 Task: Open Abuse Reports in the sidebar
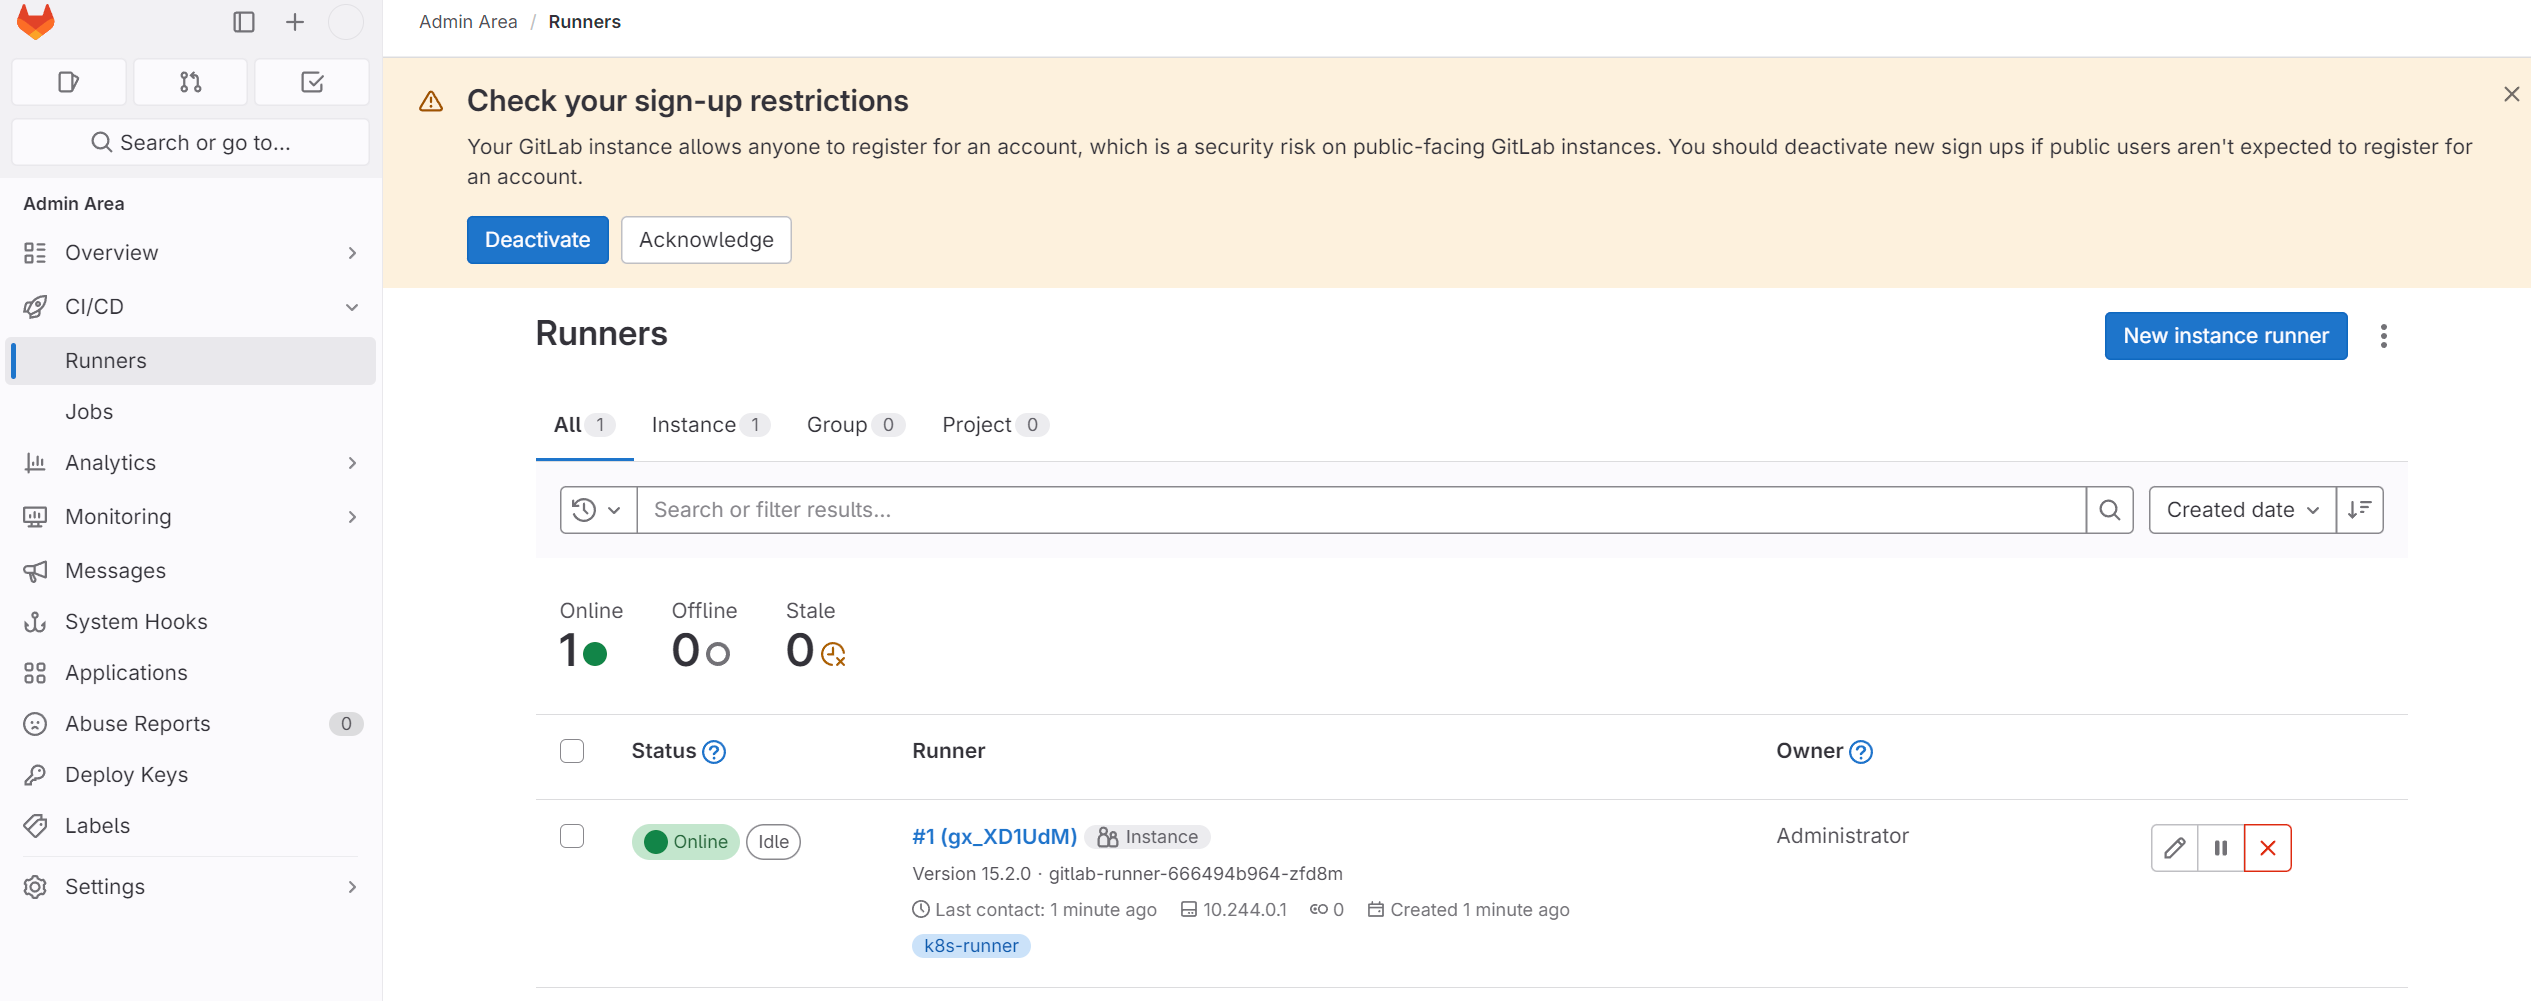coord(190,724)
